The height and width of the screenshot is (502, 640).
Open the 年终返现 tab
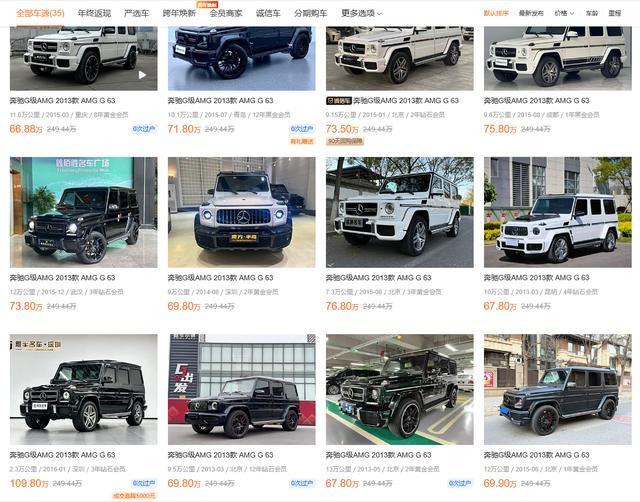[x=94, y=13]
